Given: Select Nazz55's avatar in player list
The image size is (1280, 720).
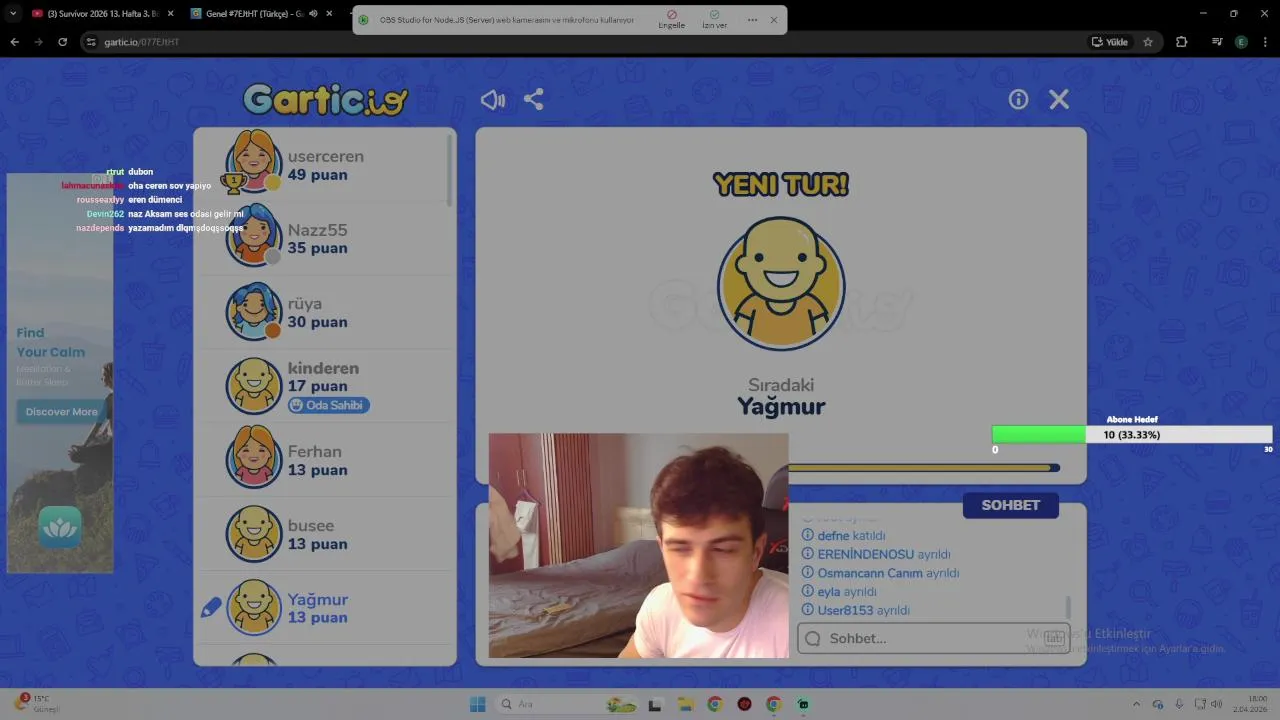Looking at the screenshot, I should [253, 236].
